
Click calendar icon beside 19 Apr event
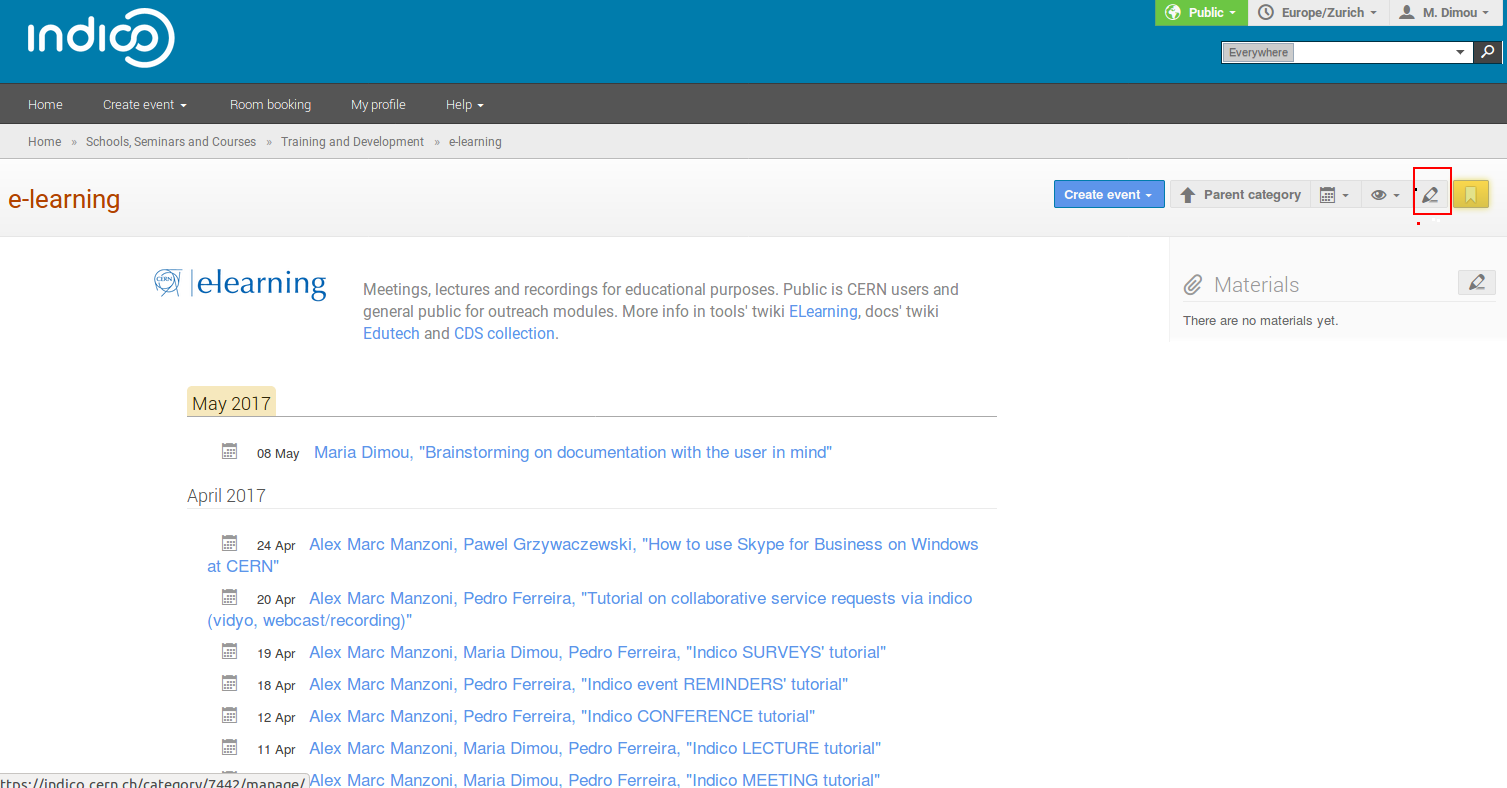click(x=229, y=651)
